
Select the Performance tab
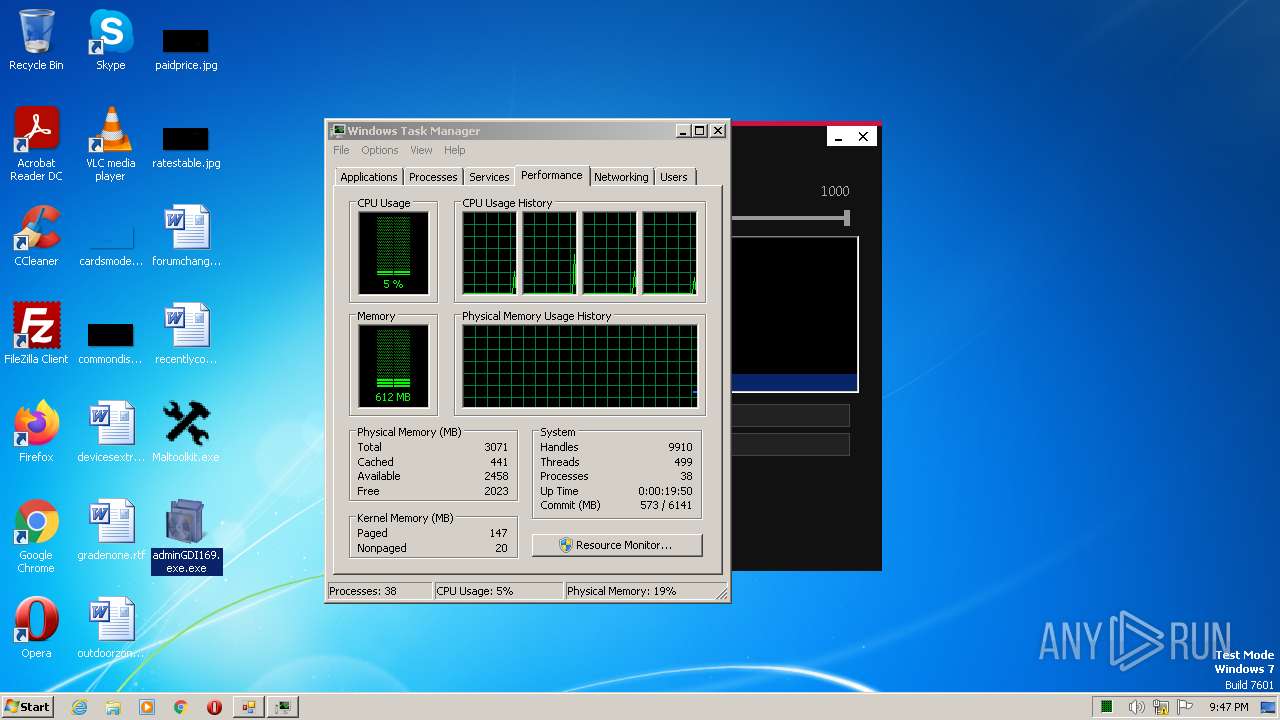551,175
